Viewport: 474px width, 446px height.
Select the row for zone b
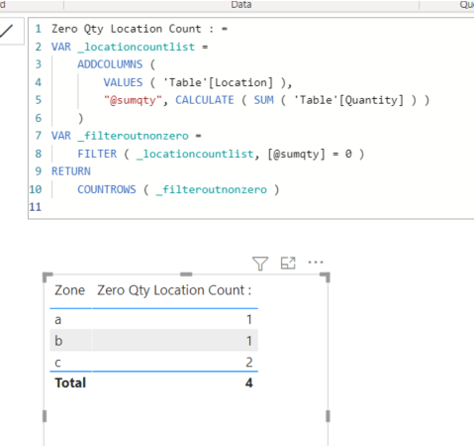[x=154, y=341]
